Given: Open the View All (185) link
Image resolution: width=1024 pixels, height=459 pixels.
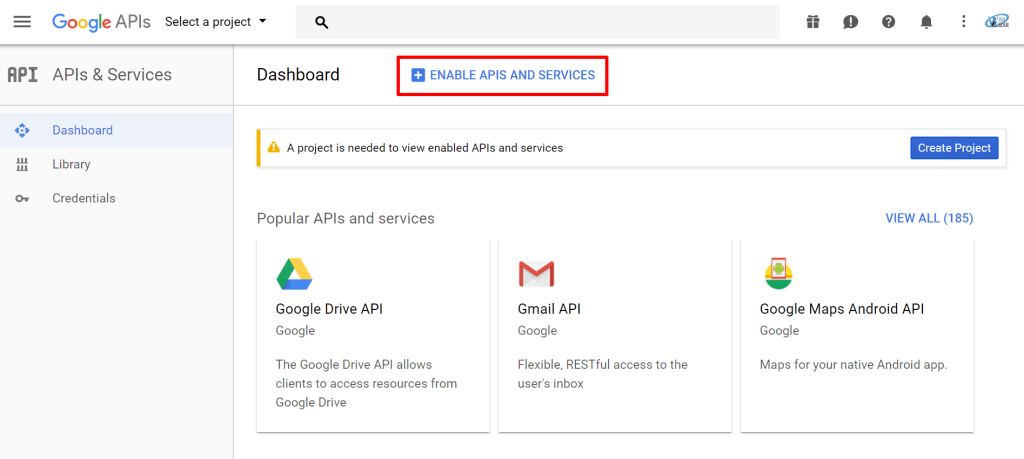Looking at the screenshot, I should click(929, 218).
